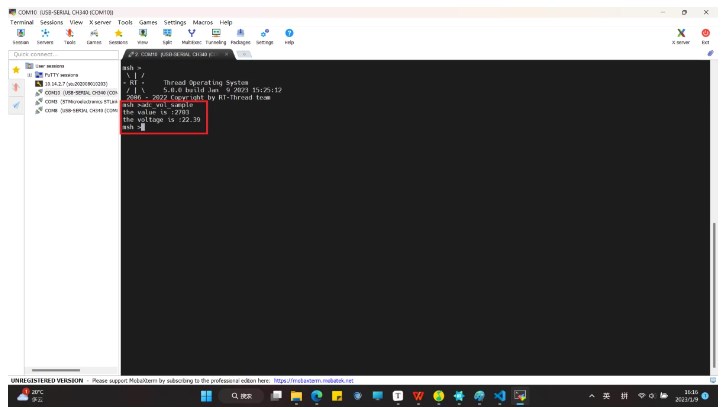Open the WPS red W taskbar icon
The width and height of the screenshot is (726, 409).
point(418,396)
